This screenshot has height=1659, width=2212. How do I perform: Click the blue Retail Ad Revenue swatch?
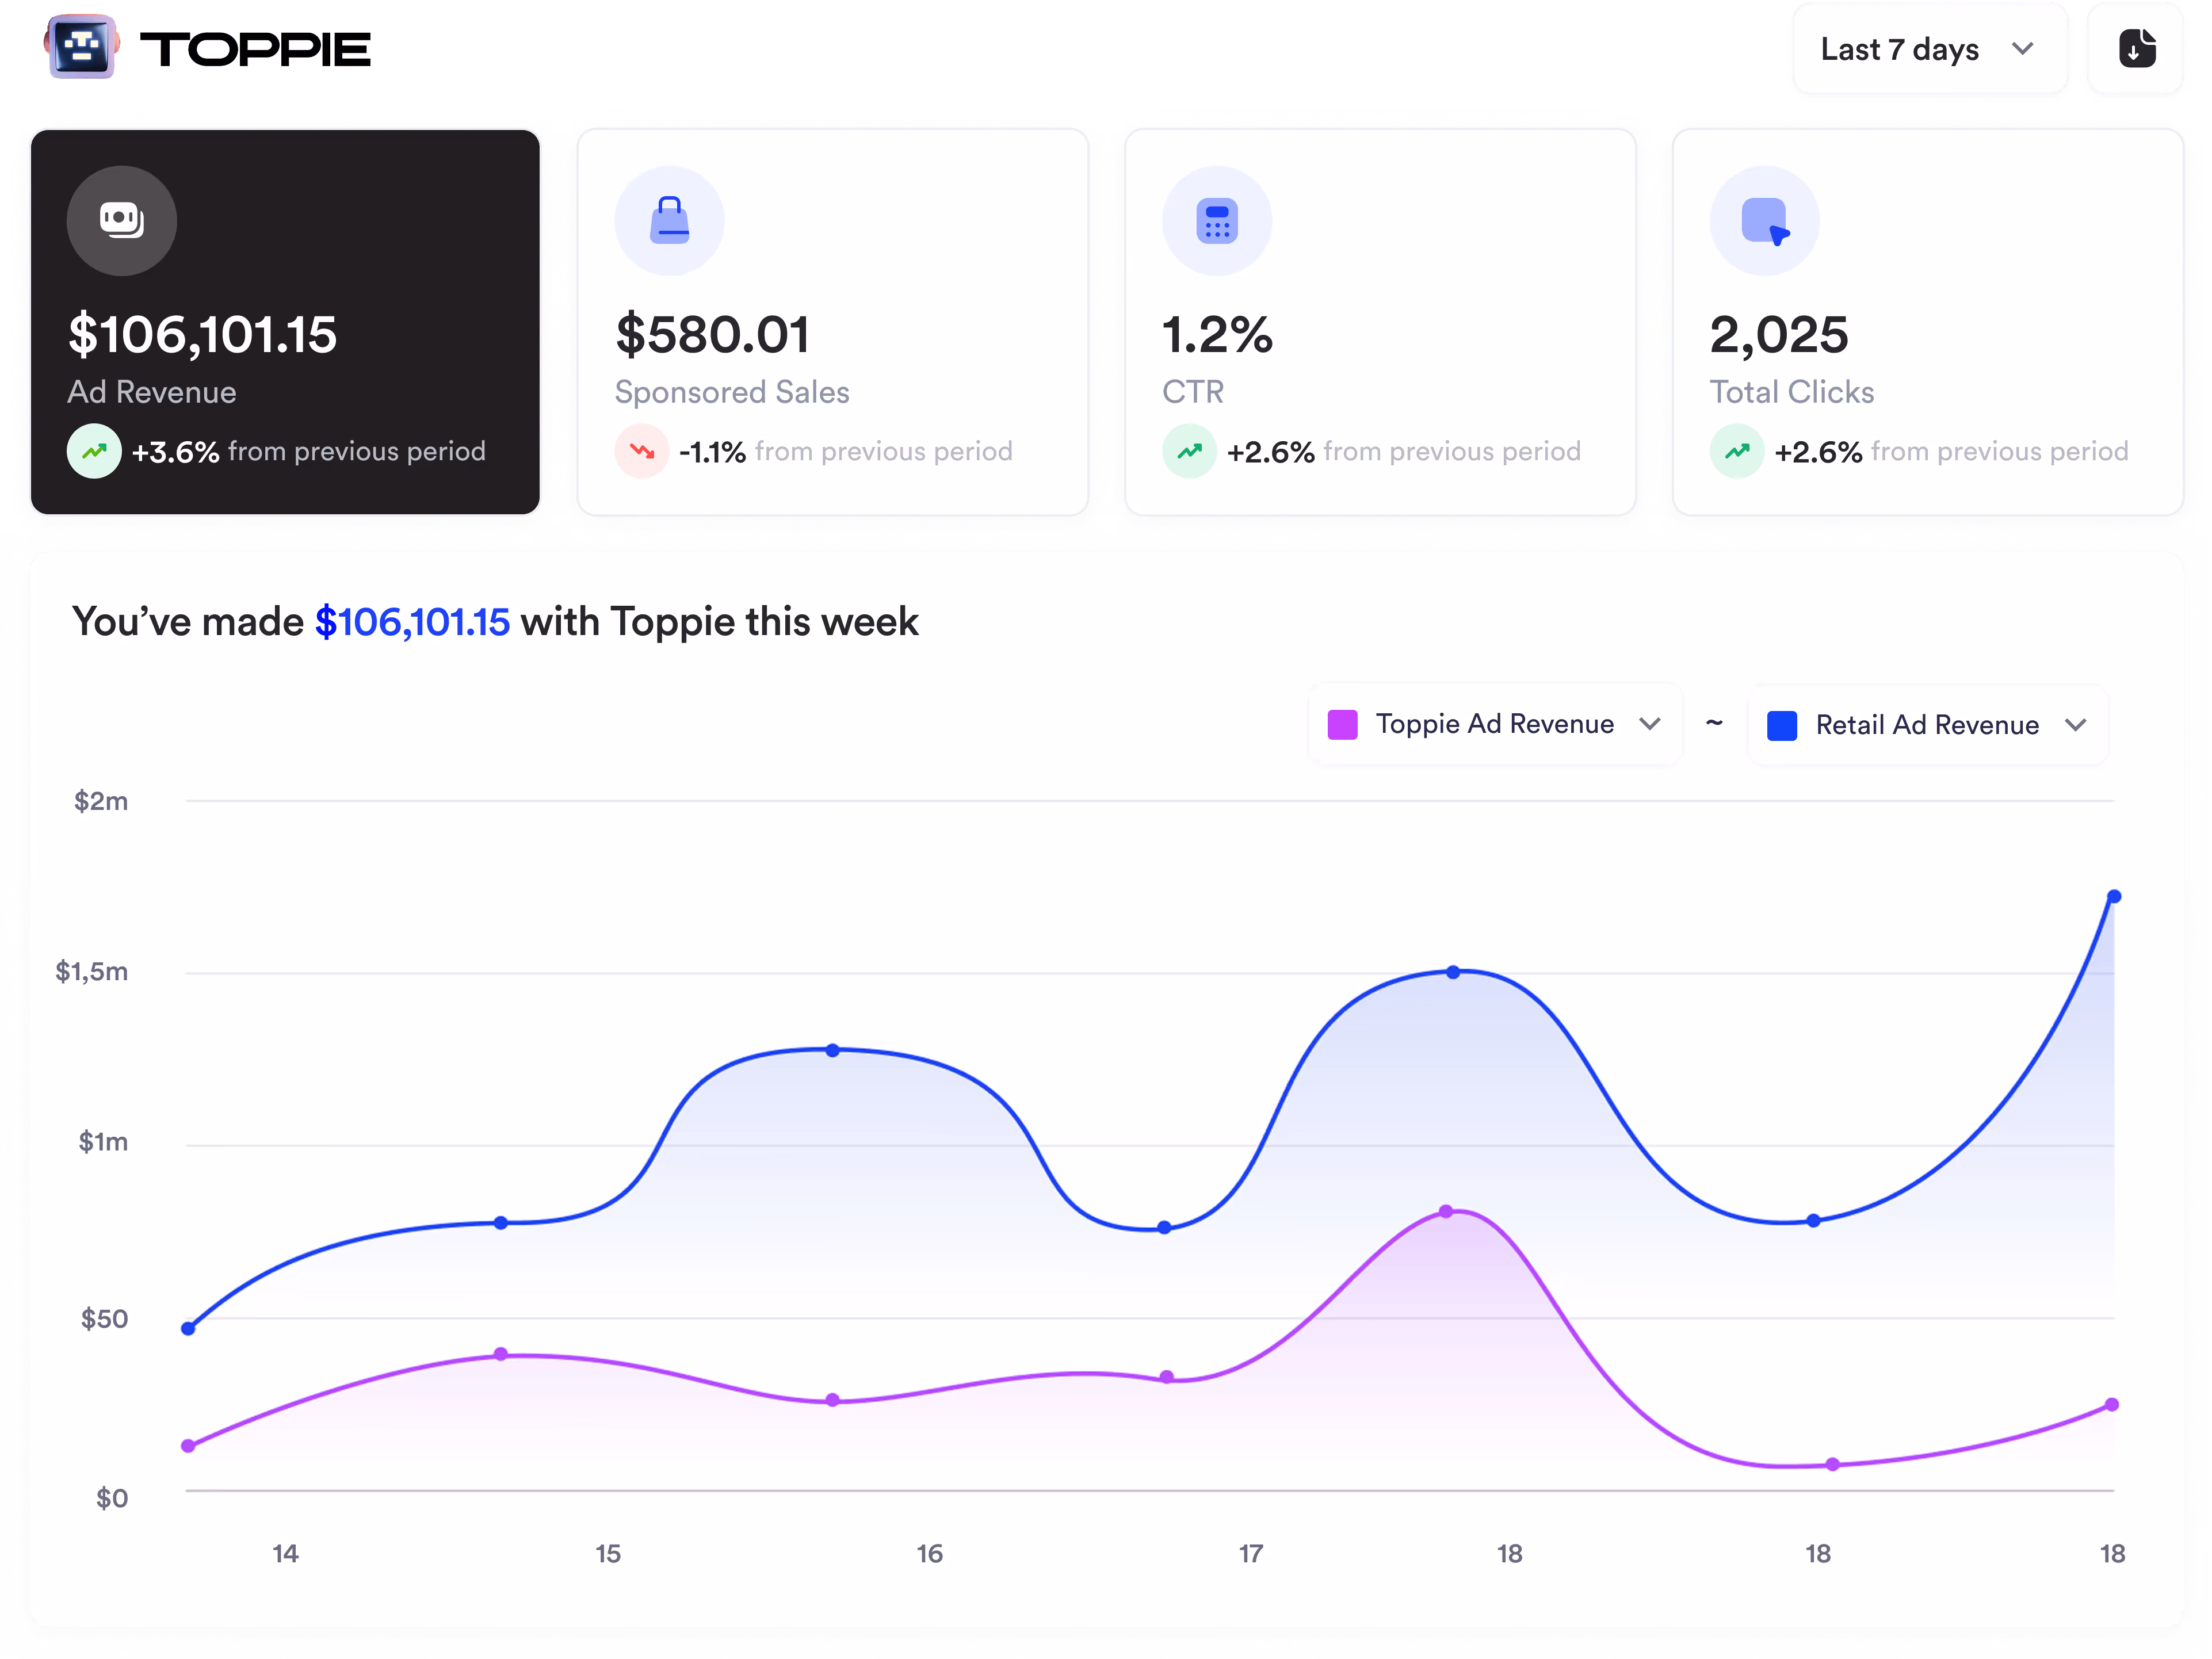[1782, 725]
